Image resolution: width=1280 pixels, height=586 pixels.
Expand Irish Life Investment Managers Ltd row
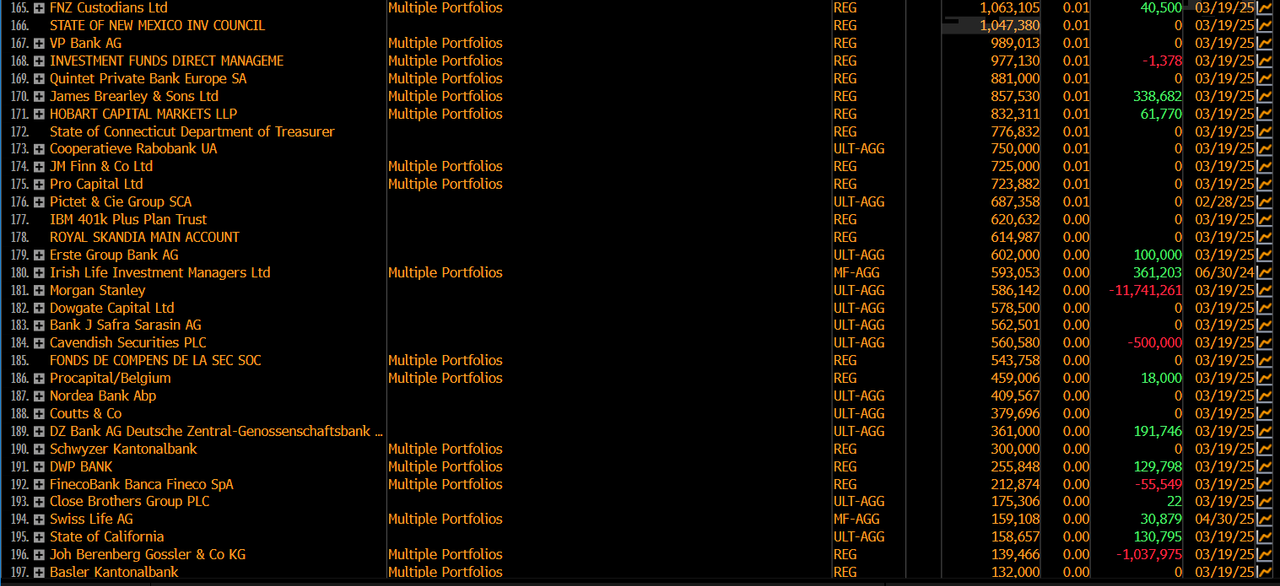point(39,272)
